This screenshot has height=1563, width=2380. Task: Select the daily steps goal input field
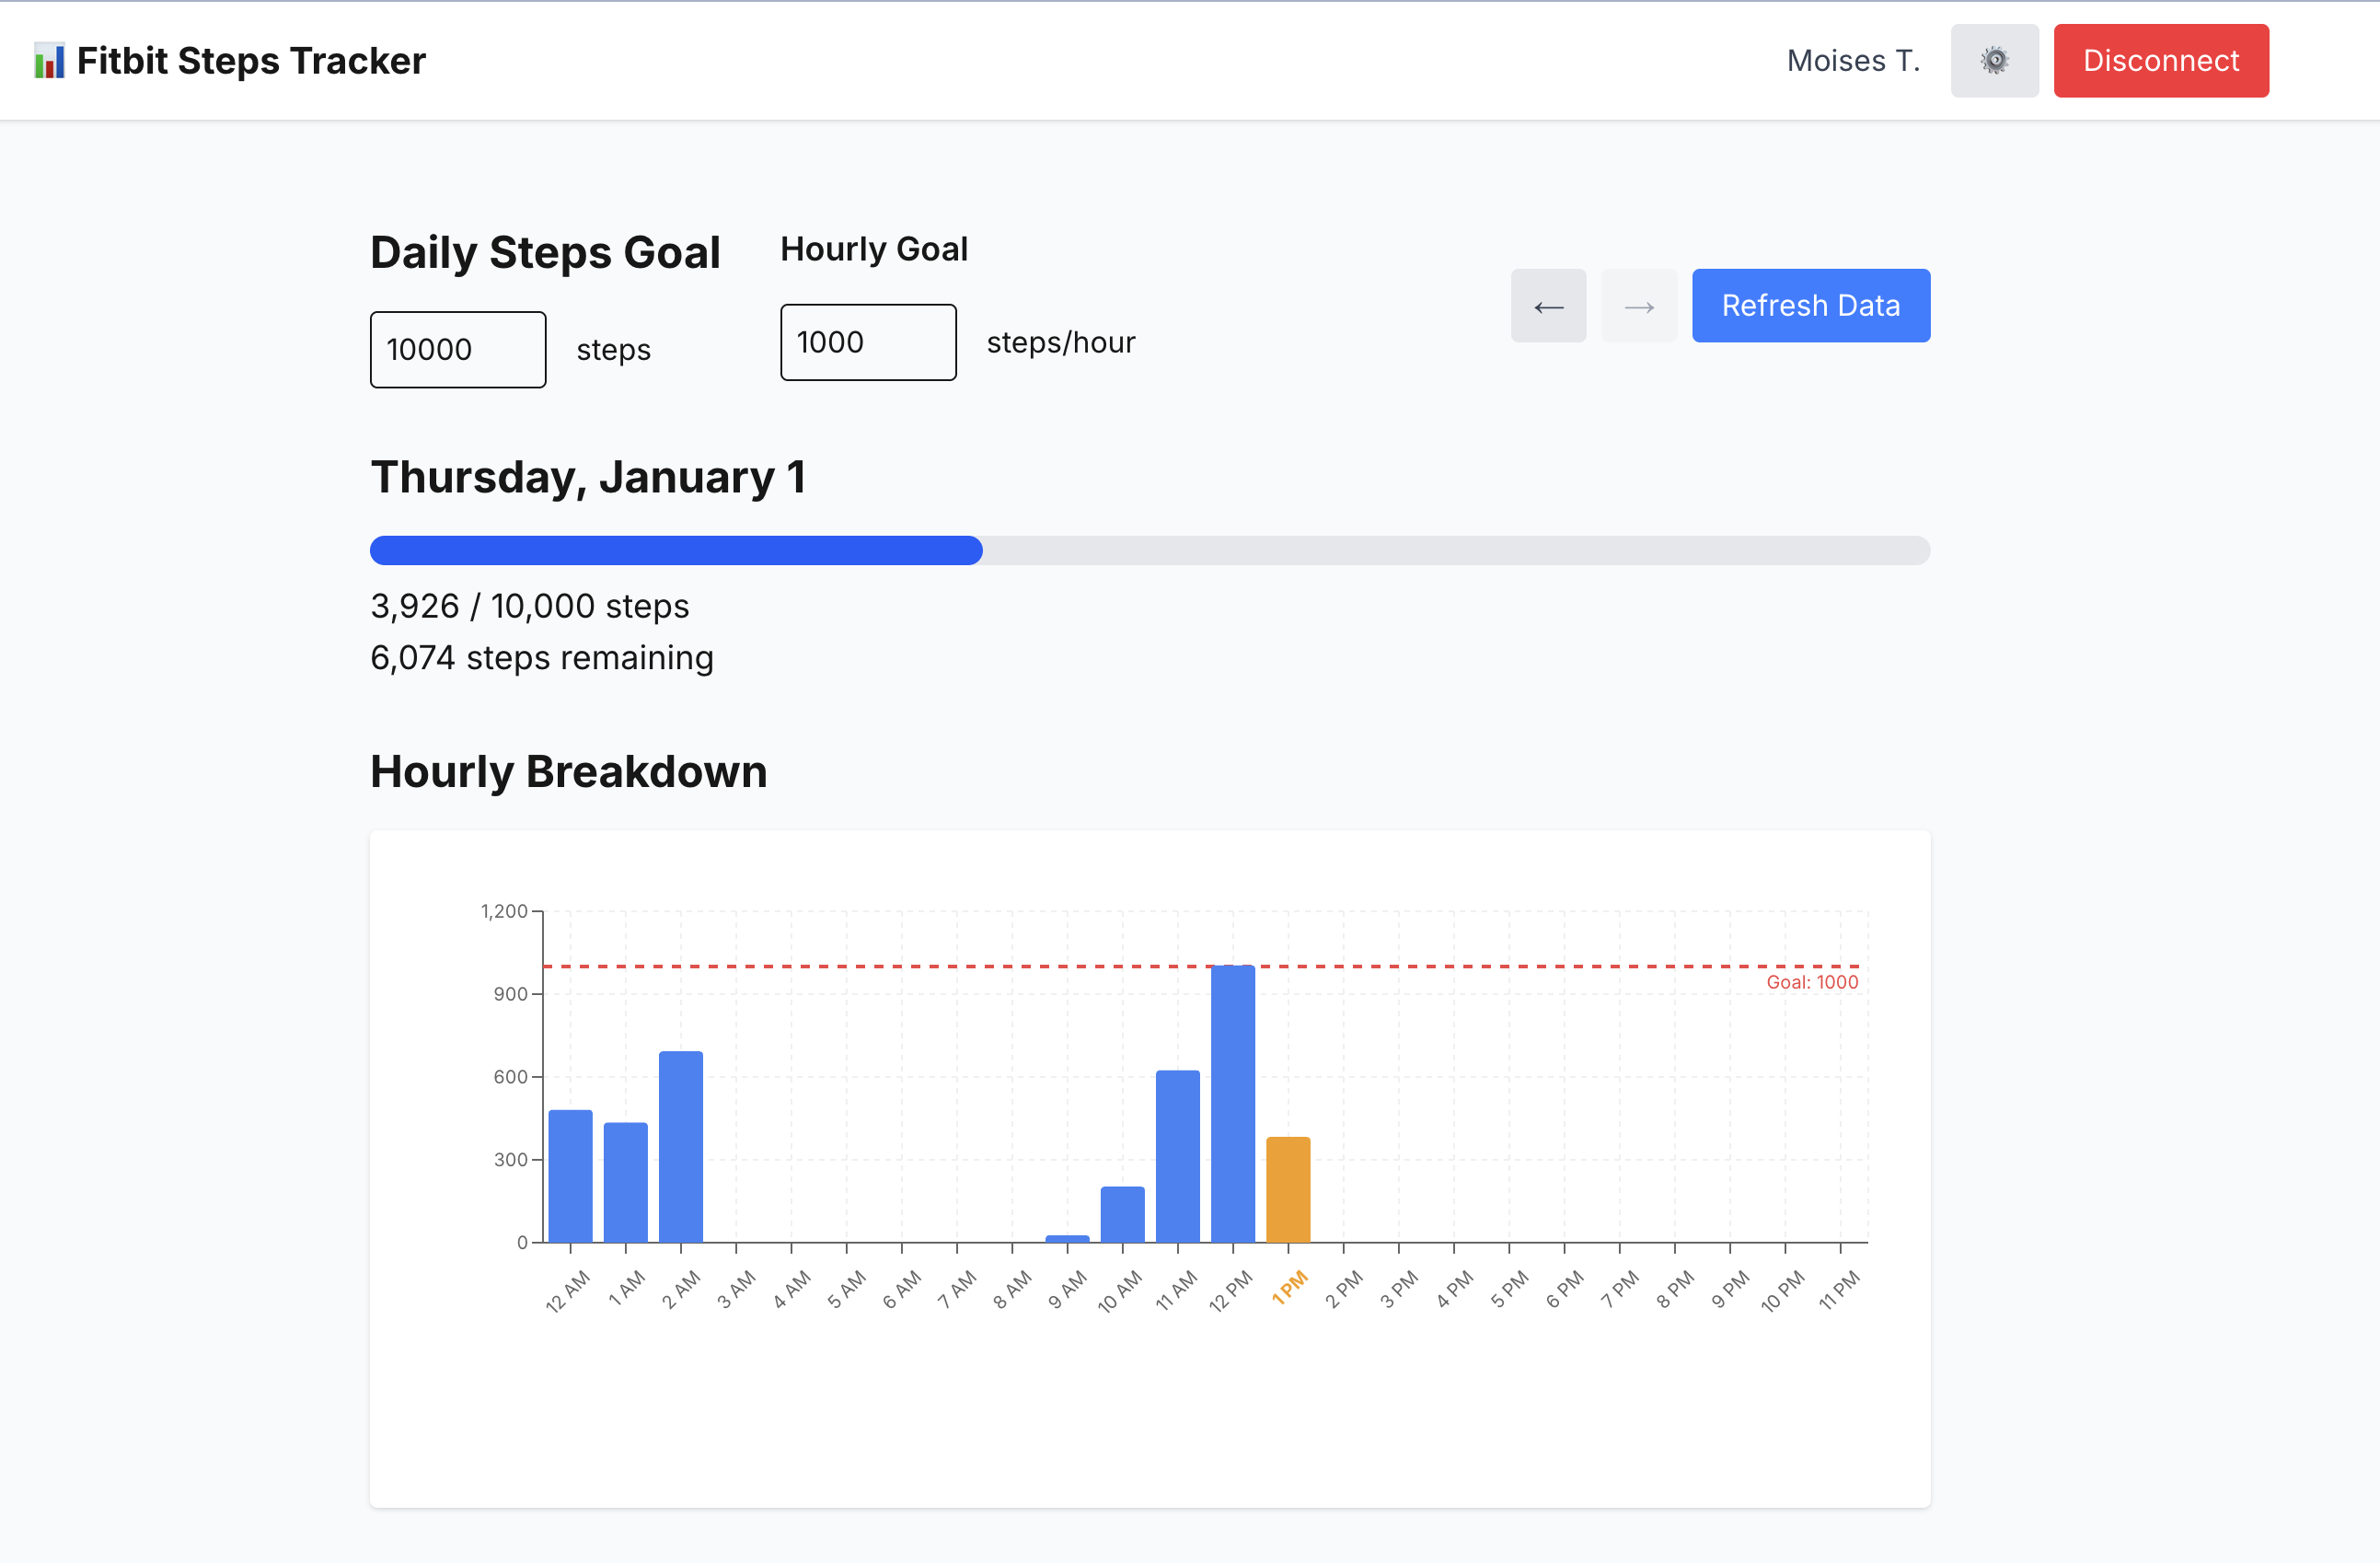457,349
